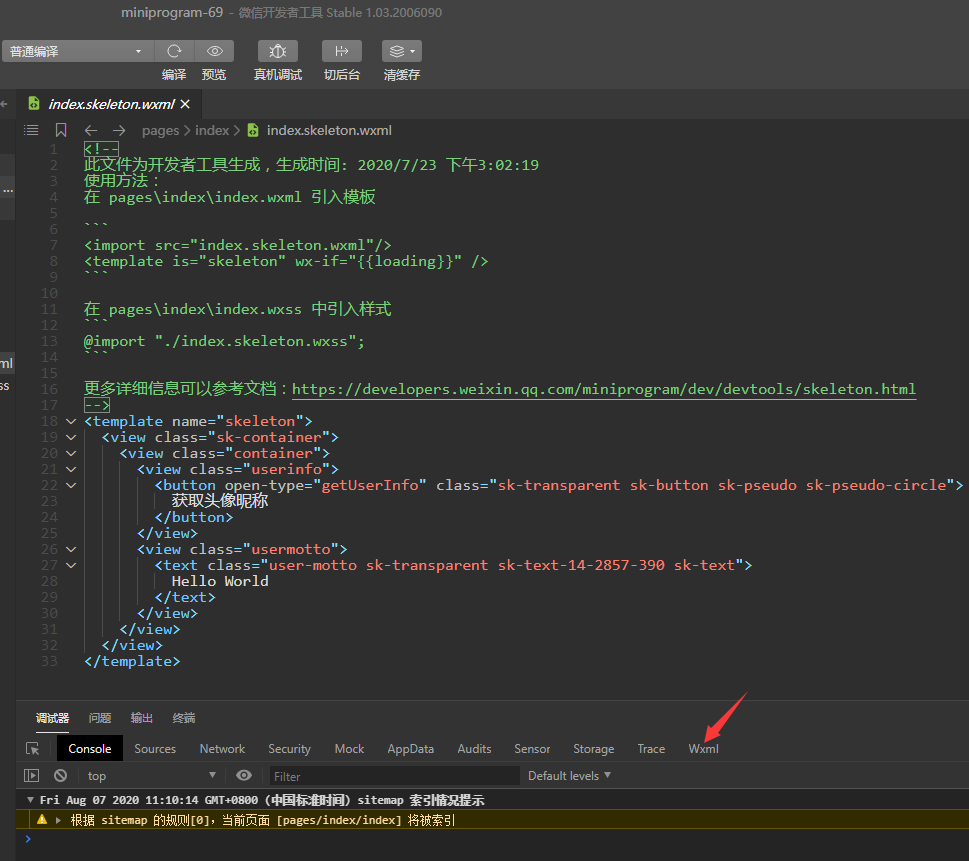Click the pages breadcrumb segment
This screenshot has width=969, height=861.
coord(160,130)
